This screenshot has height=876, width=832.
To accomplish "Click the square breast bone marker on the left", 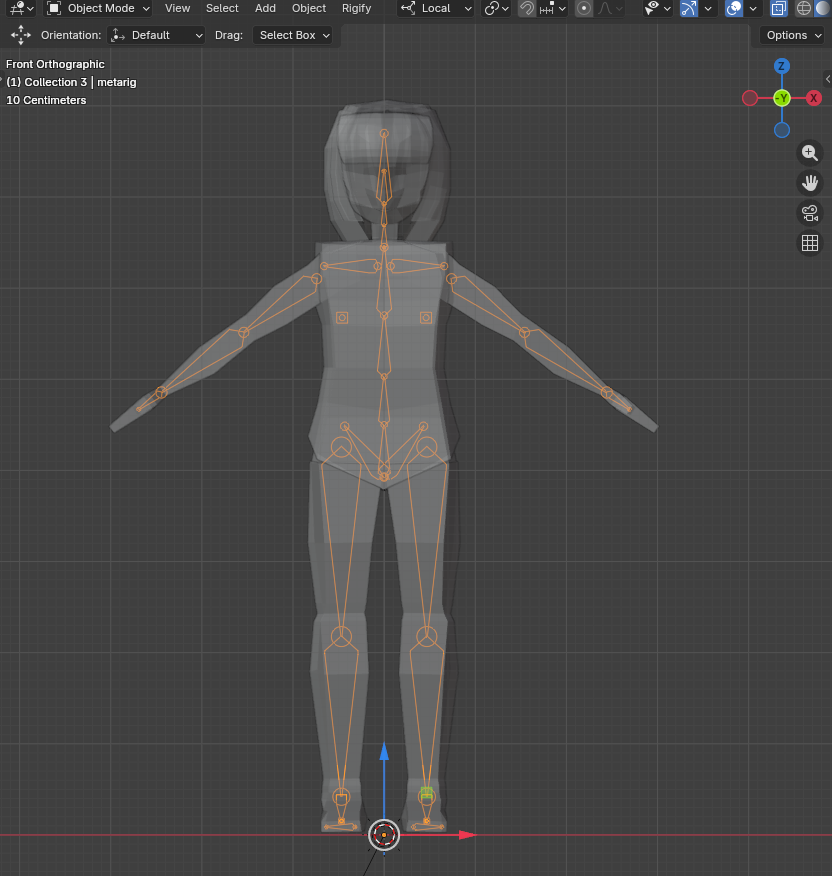I will (x=342, y=318).
